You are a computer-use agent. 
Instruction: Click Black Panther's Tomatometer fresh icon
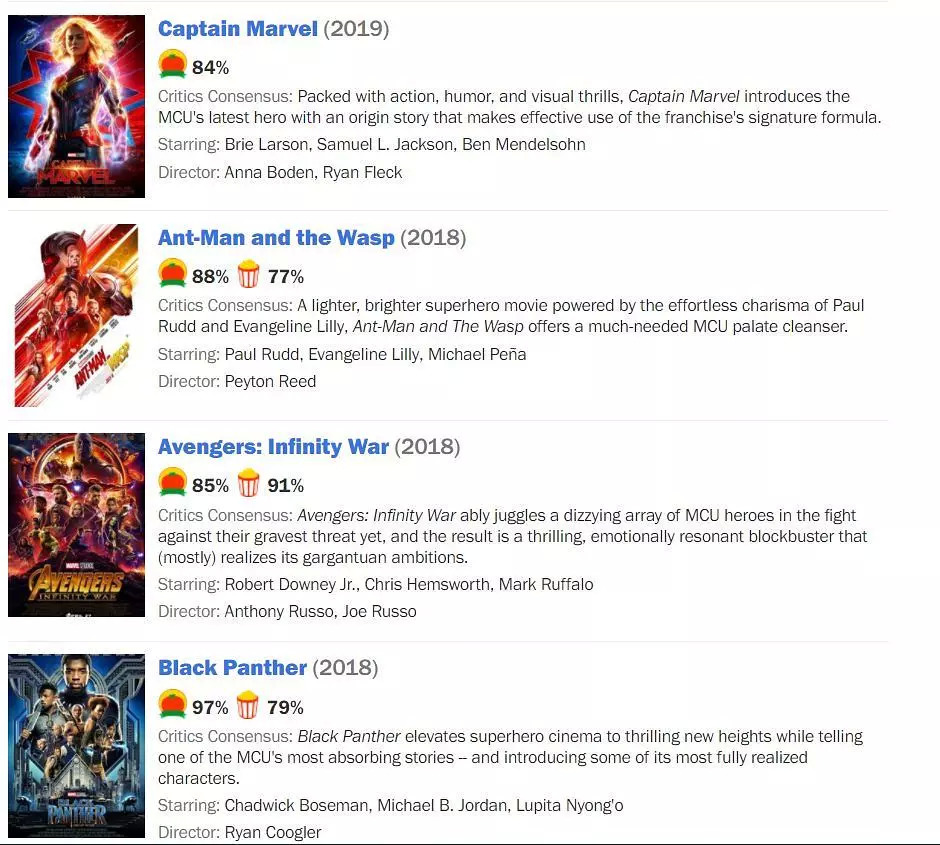coord(173,704)
